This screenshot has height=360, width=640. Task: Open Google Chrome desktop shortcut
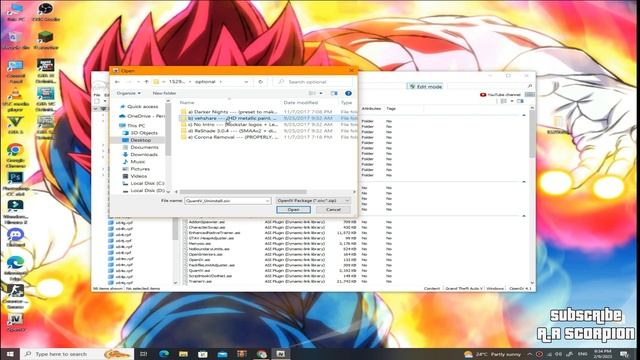15,156
